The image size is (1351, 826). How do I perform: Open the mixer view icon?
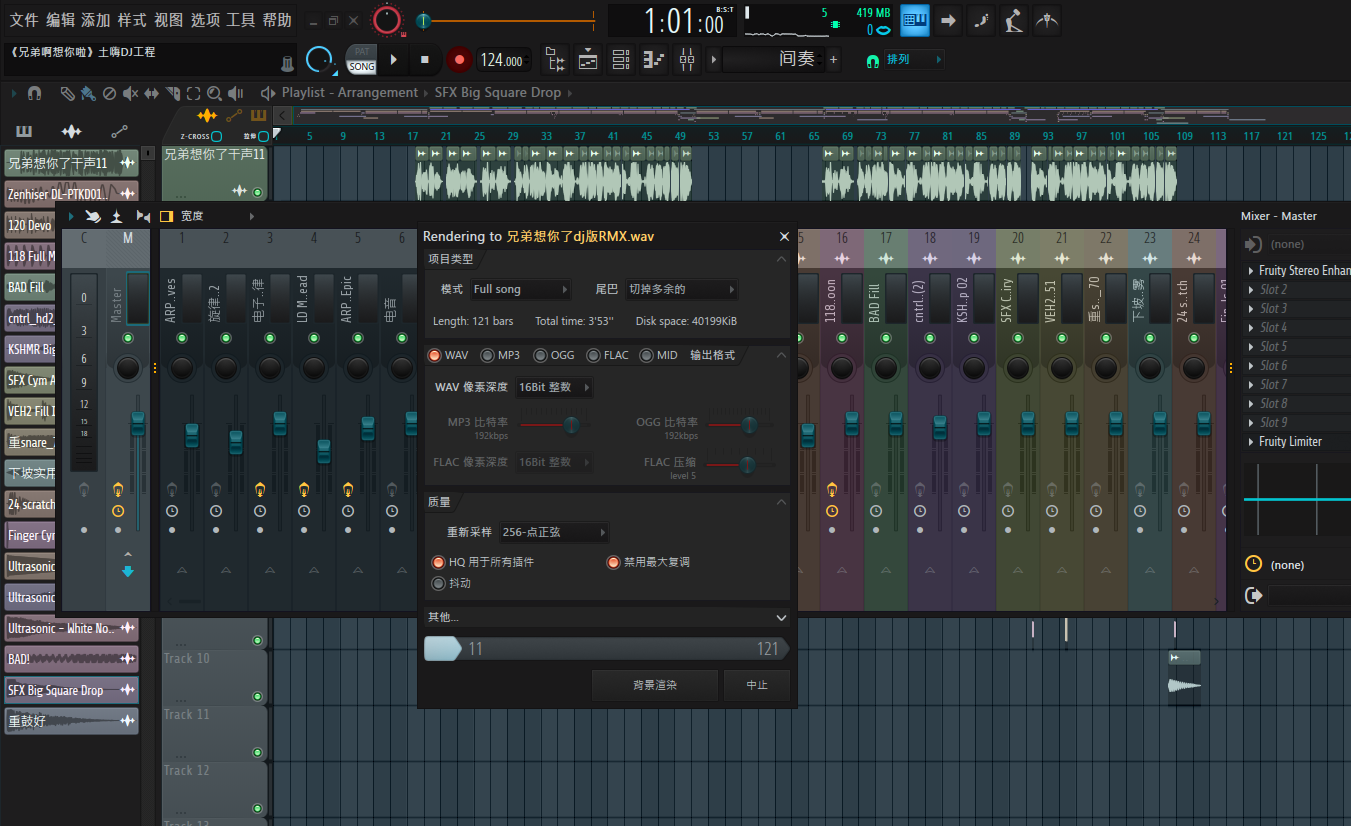[687, 60]
